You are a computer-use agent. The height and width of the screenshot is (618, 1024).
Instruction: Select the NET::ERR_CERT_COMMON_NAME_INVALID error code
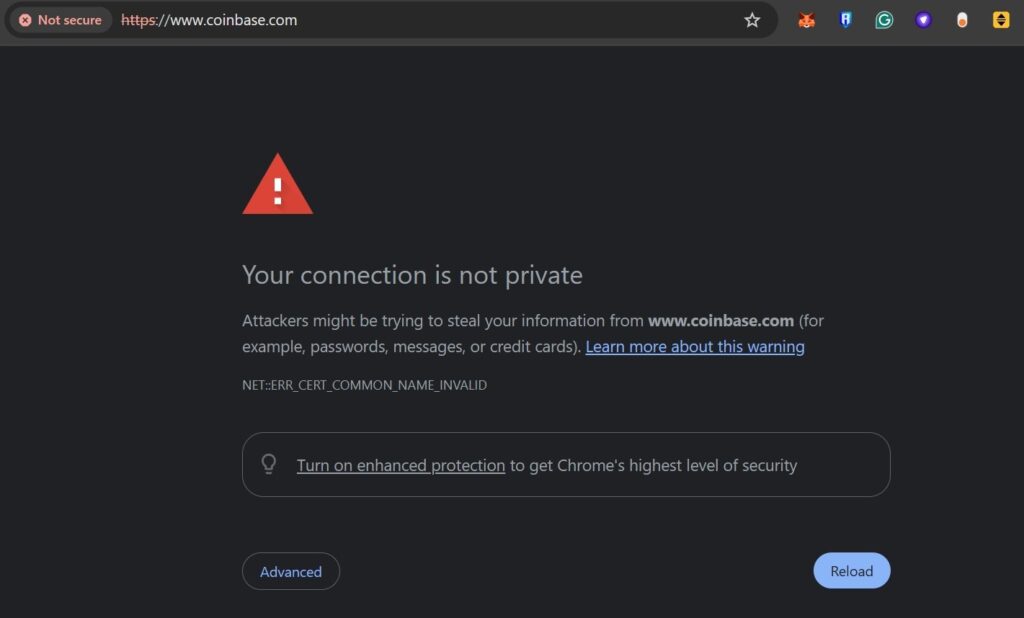(364, 384)
